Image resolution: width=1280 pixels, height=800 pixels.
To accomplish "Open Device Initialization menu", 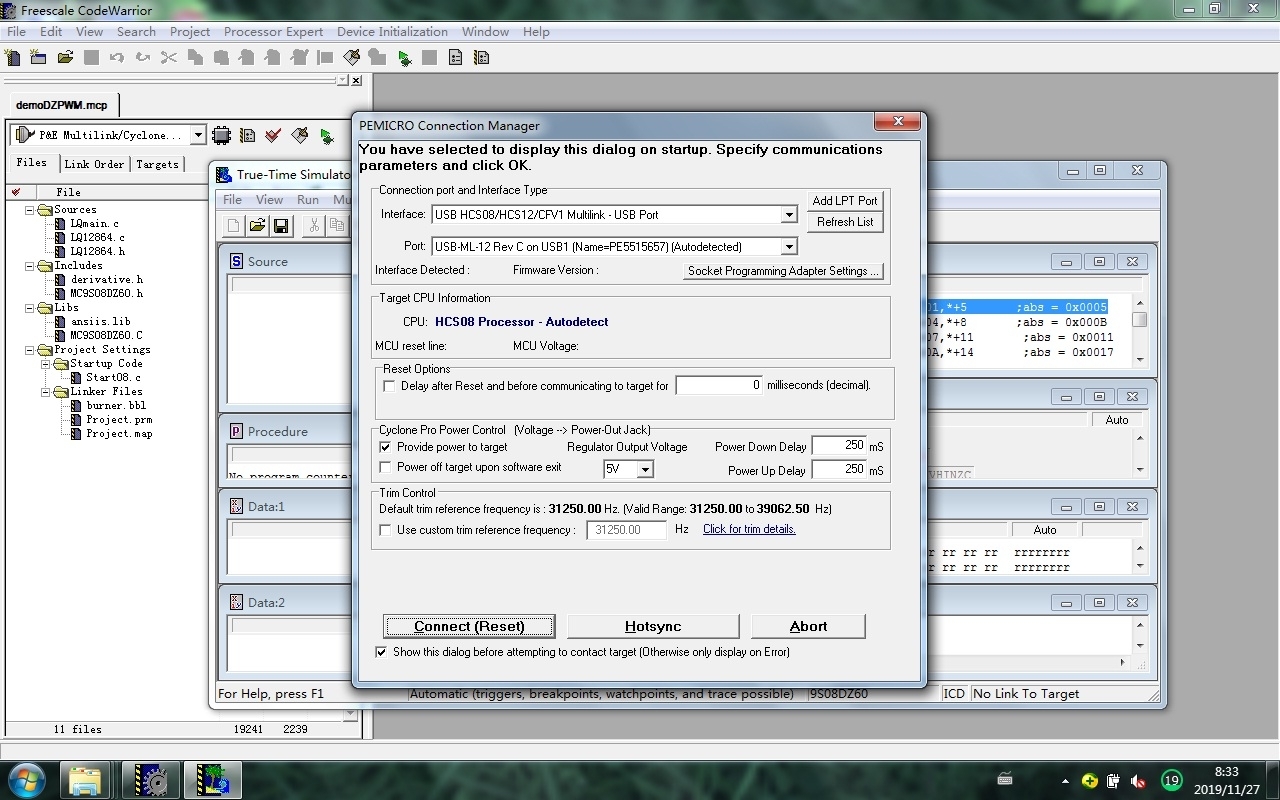I will pos(392,32).
